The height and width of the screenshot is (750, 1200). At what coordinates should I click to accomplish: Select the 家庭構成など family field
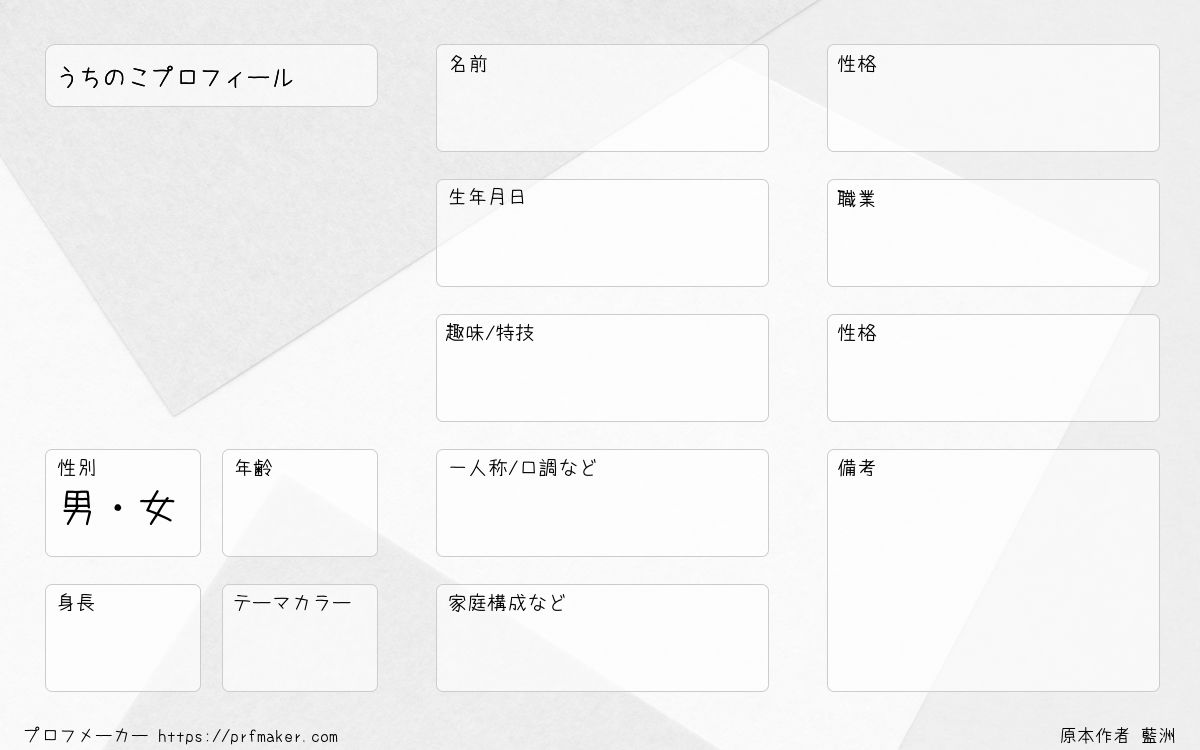[602, 638]
